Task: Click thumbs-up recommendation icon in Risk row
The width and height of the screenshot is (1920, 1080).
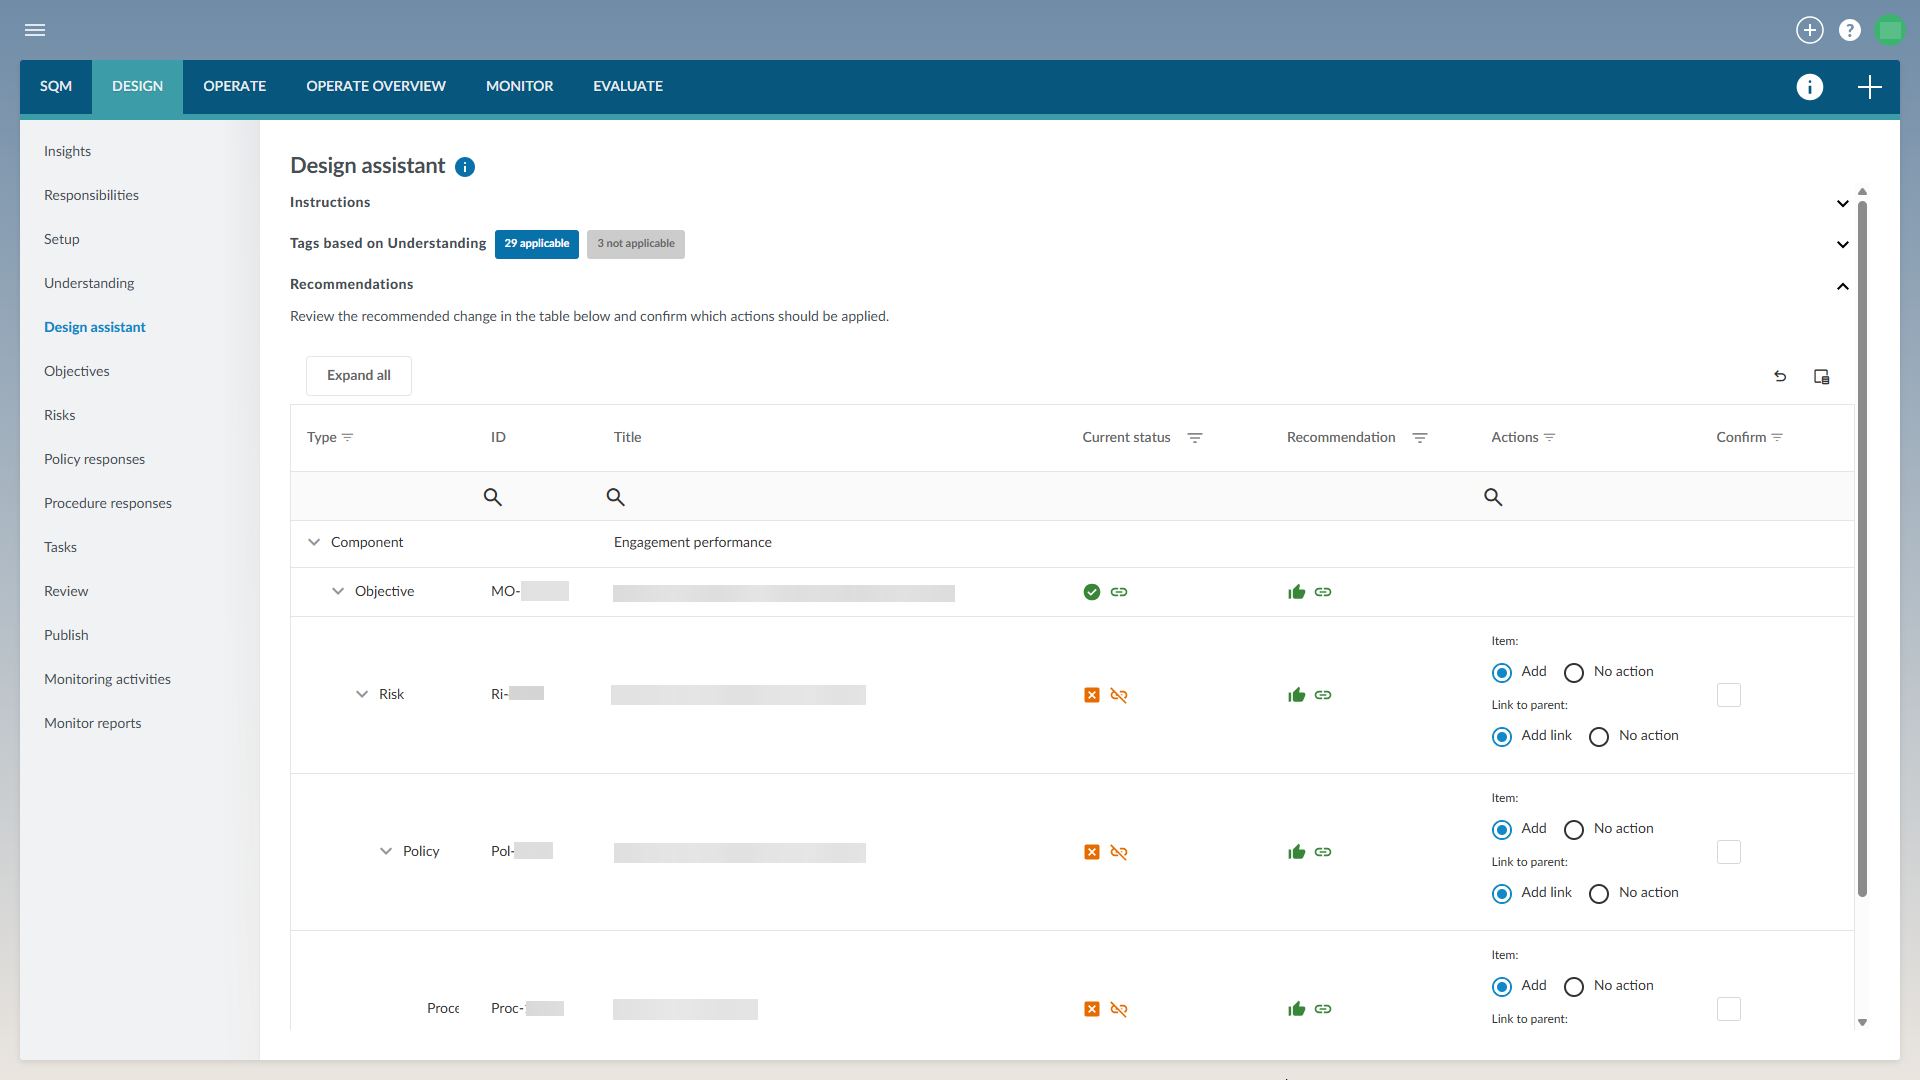Action: click(x=1296, y=695)
